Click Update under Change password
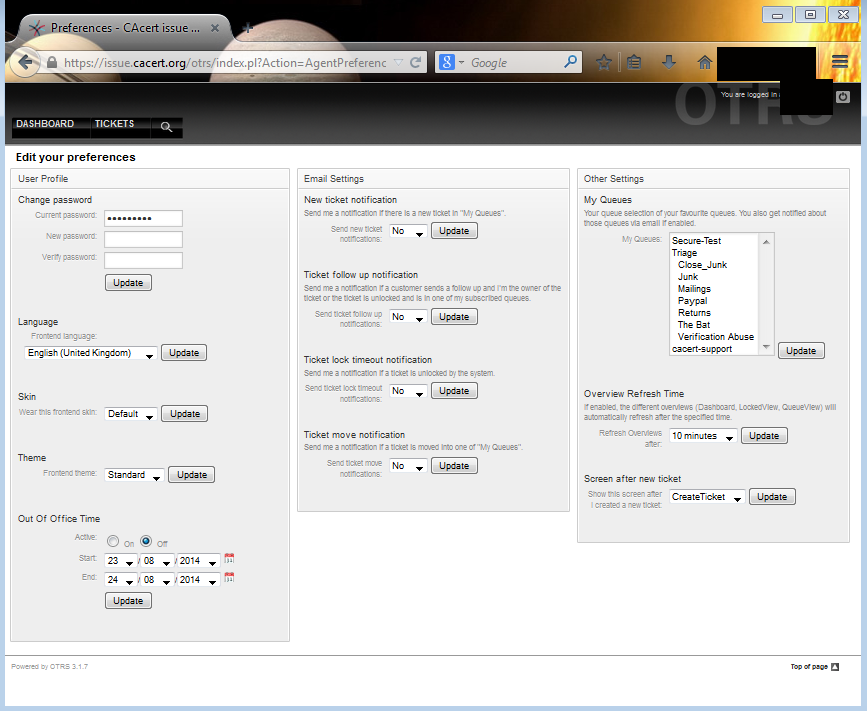Viewport: 867px width, 711px height. point(128,283)
